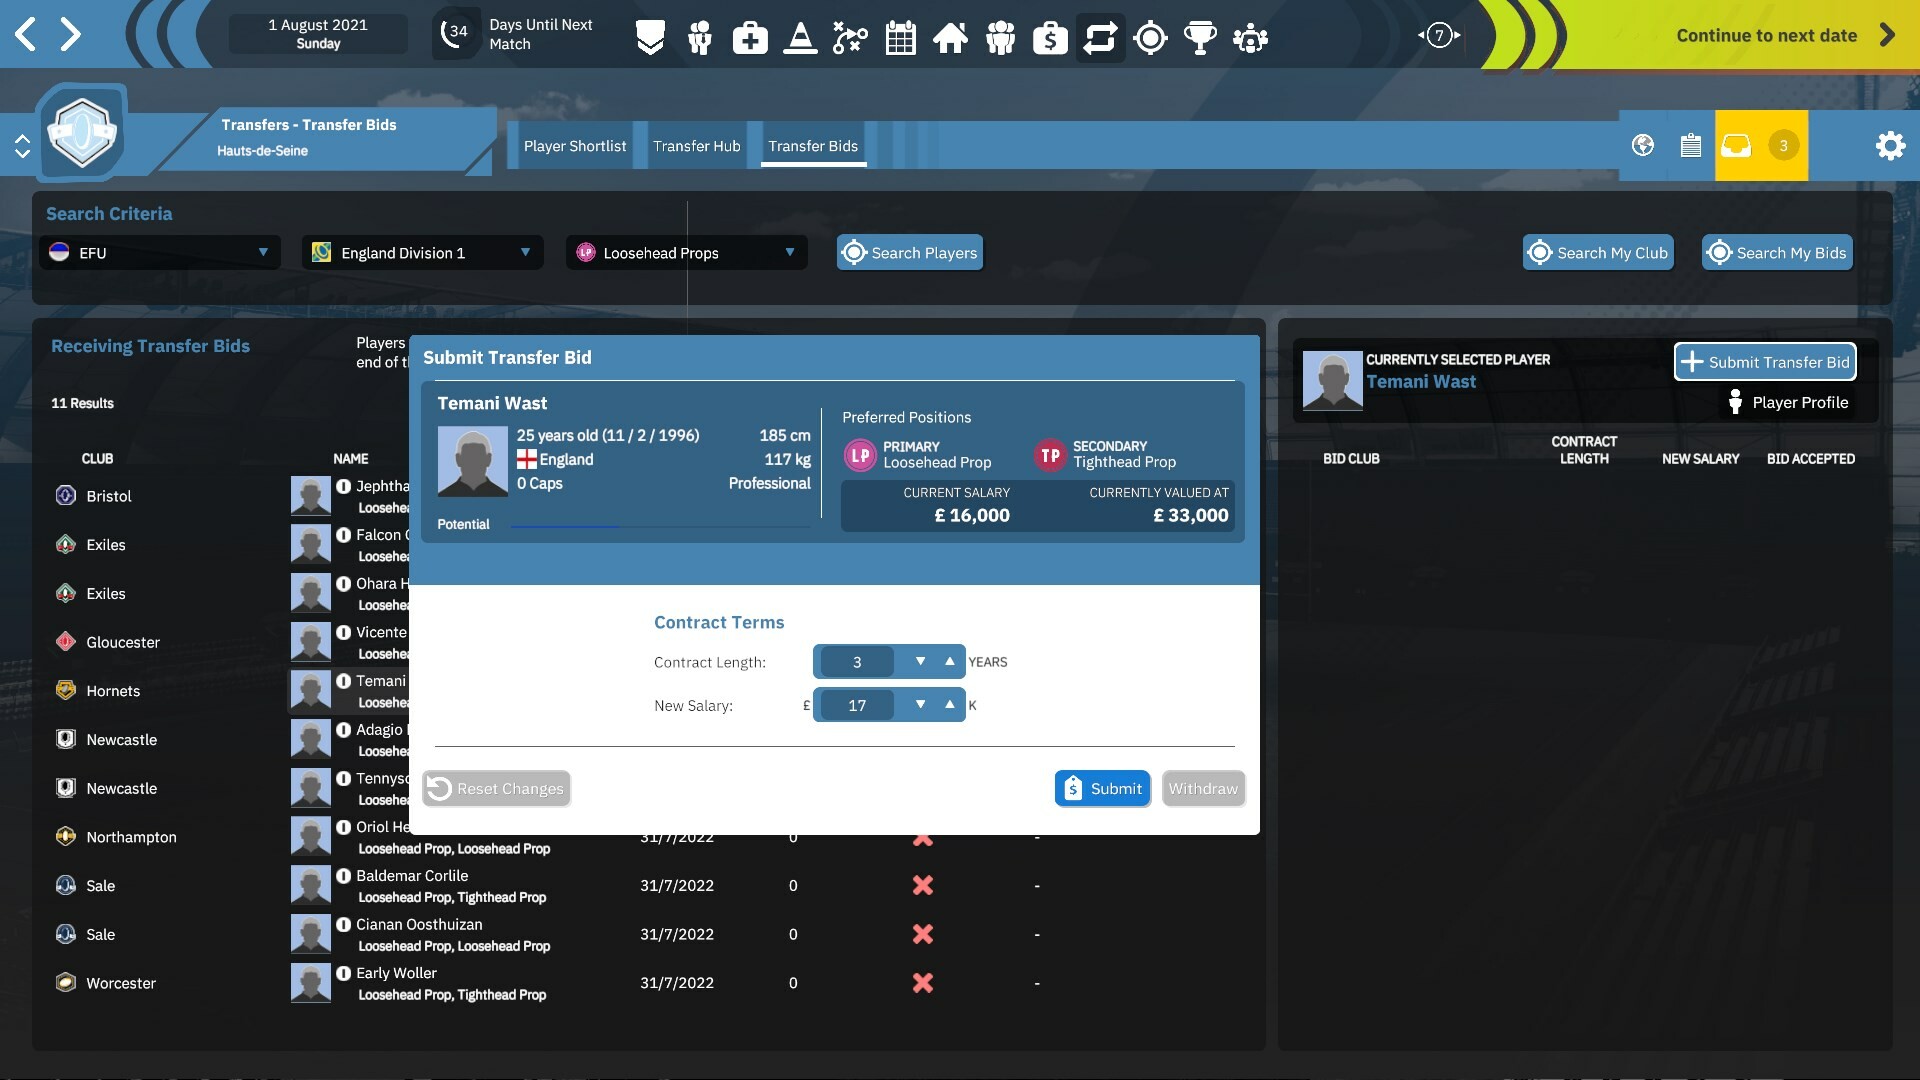Open the inbox icon showing 3 messages
Viewport: 1920px width, 1080px height.
1735,145
